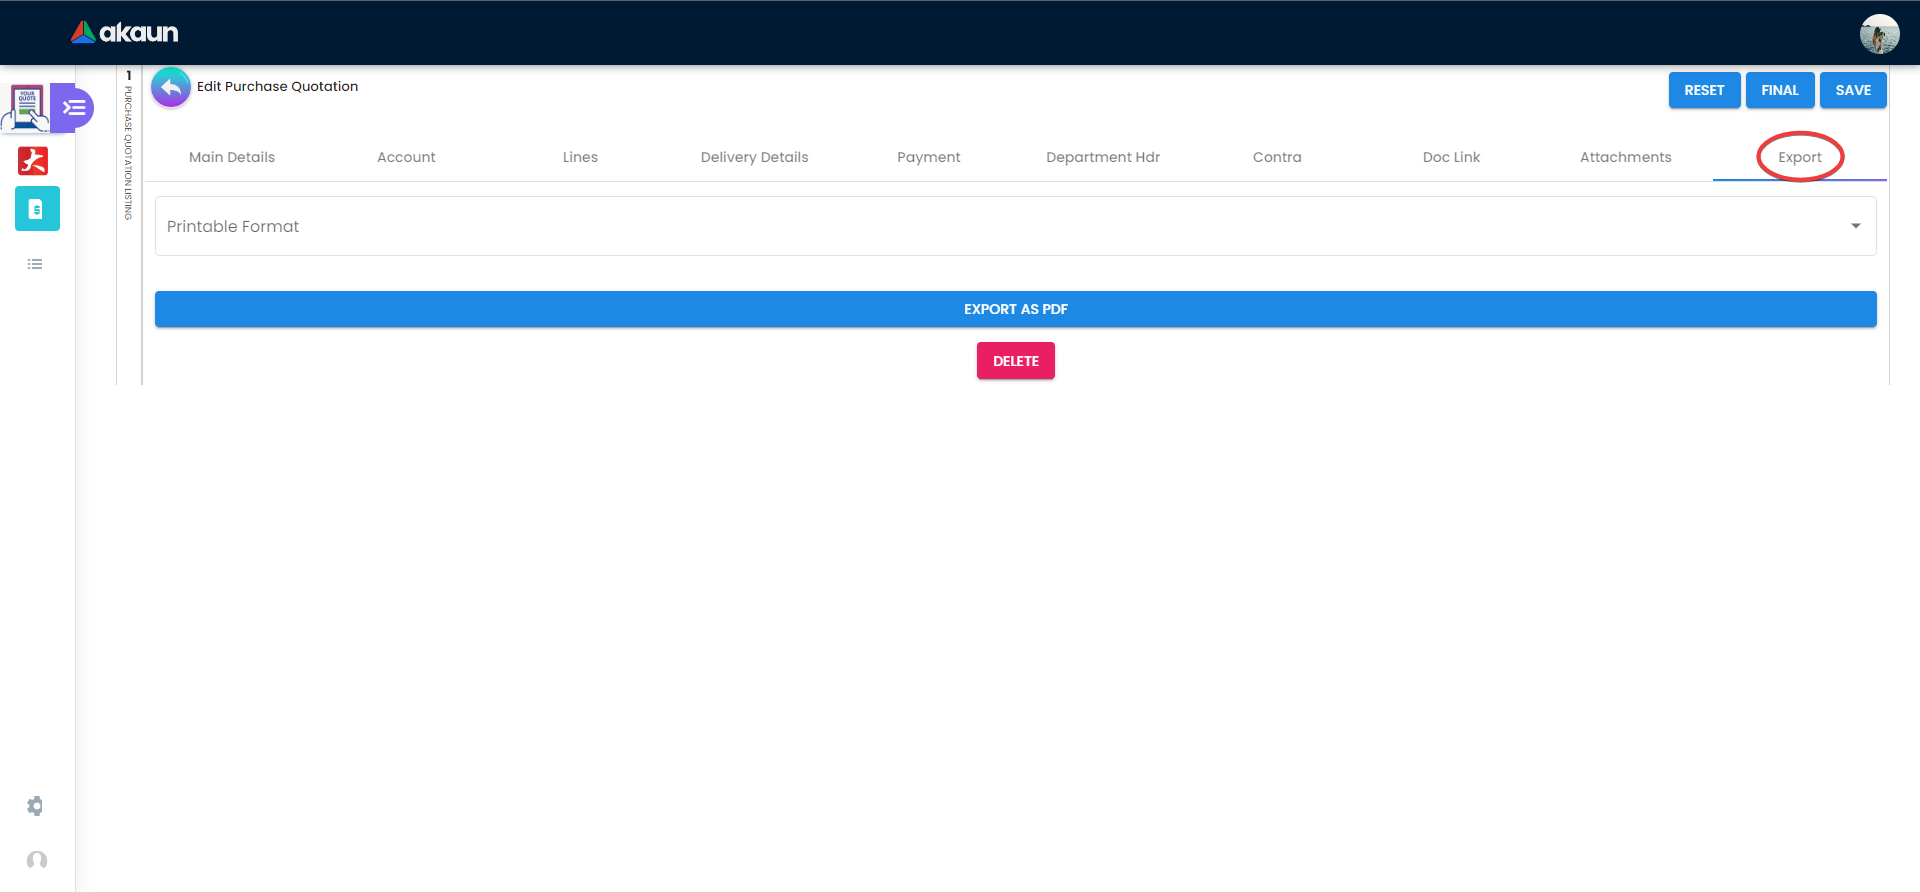
Task: Select the Export tab
Action: point(1800,157)
